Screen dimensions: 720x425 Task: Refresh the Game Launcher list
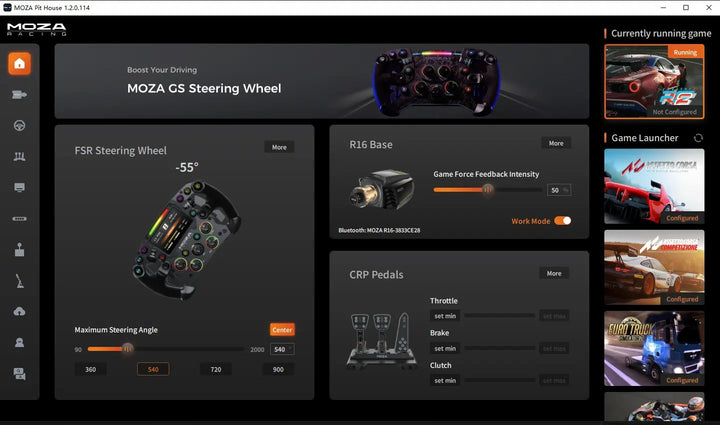coord(698,138)
